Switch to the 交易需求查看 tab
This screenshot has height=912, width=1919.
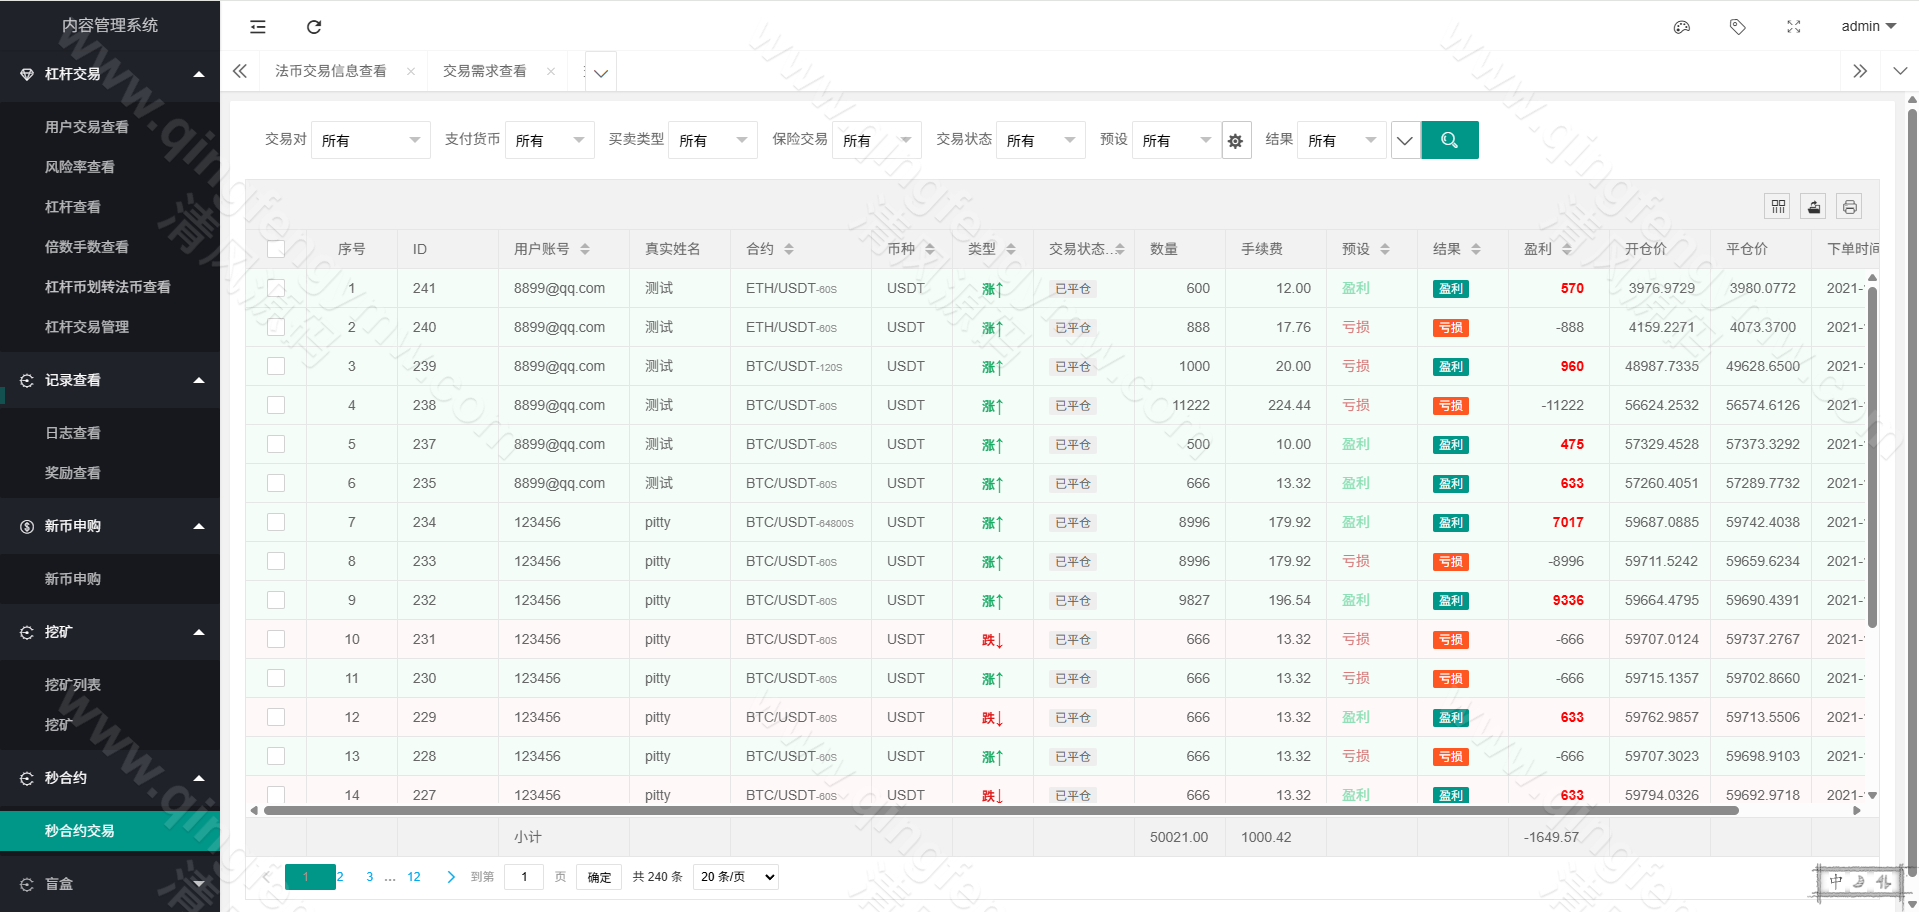click(485, 71)
